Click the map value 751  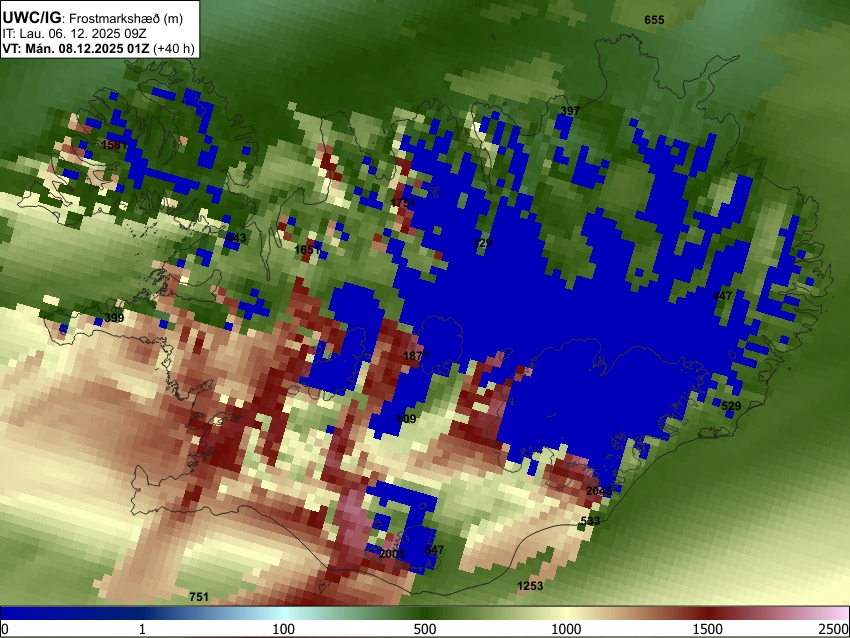198,597
